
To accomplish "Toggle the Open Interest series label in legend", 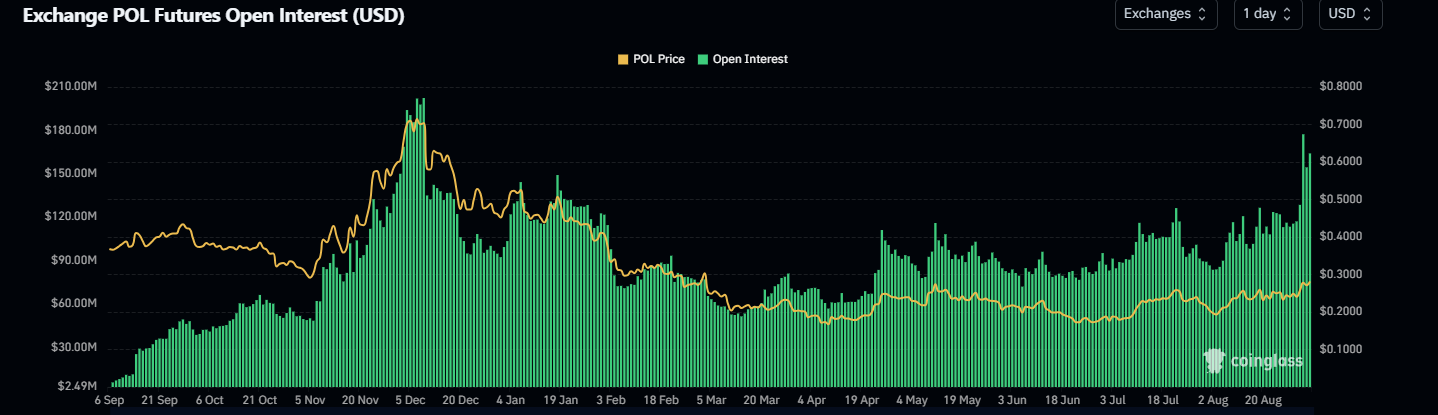I will pos(750,60).
